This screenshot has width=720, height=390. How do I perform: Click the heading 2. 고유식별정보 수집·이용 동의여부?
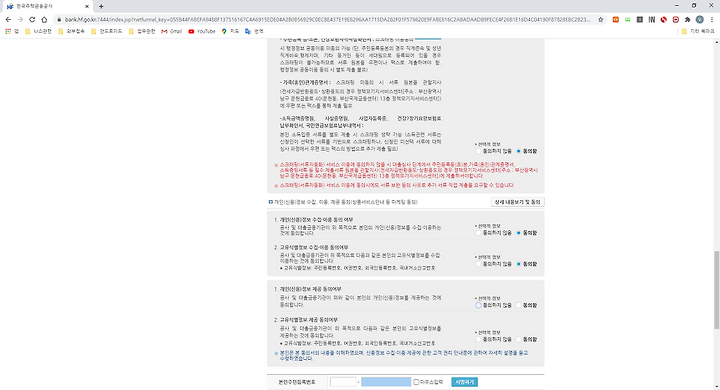(x=311, y=248)
